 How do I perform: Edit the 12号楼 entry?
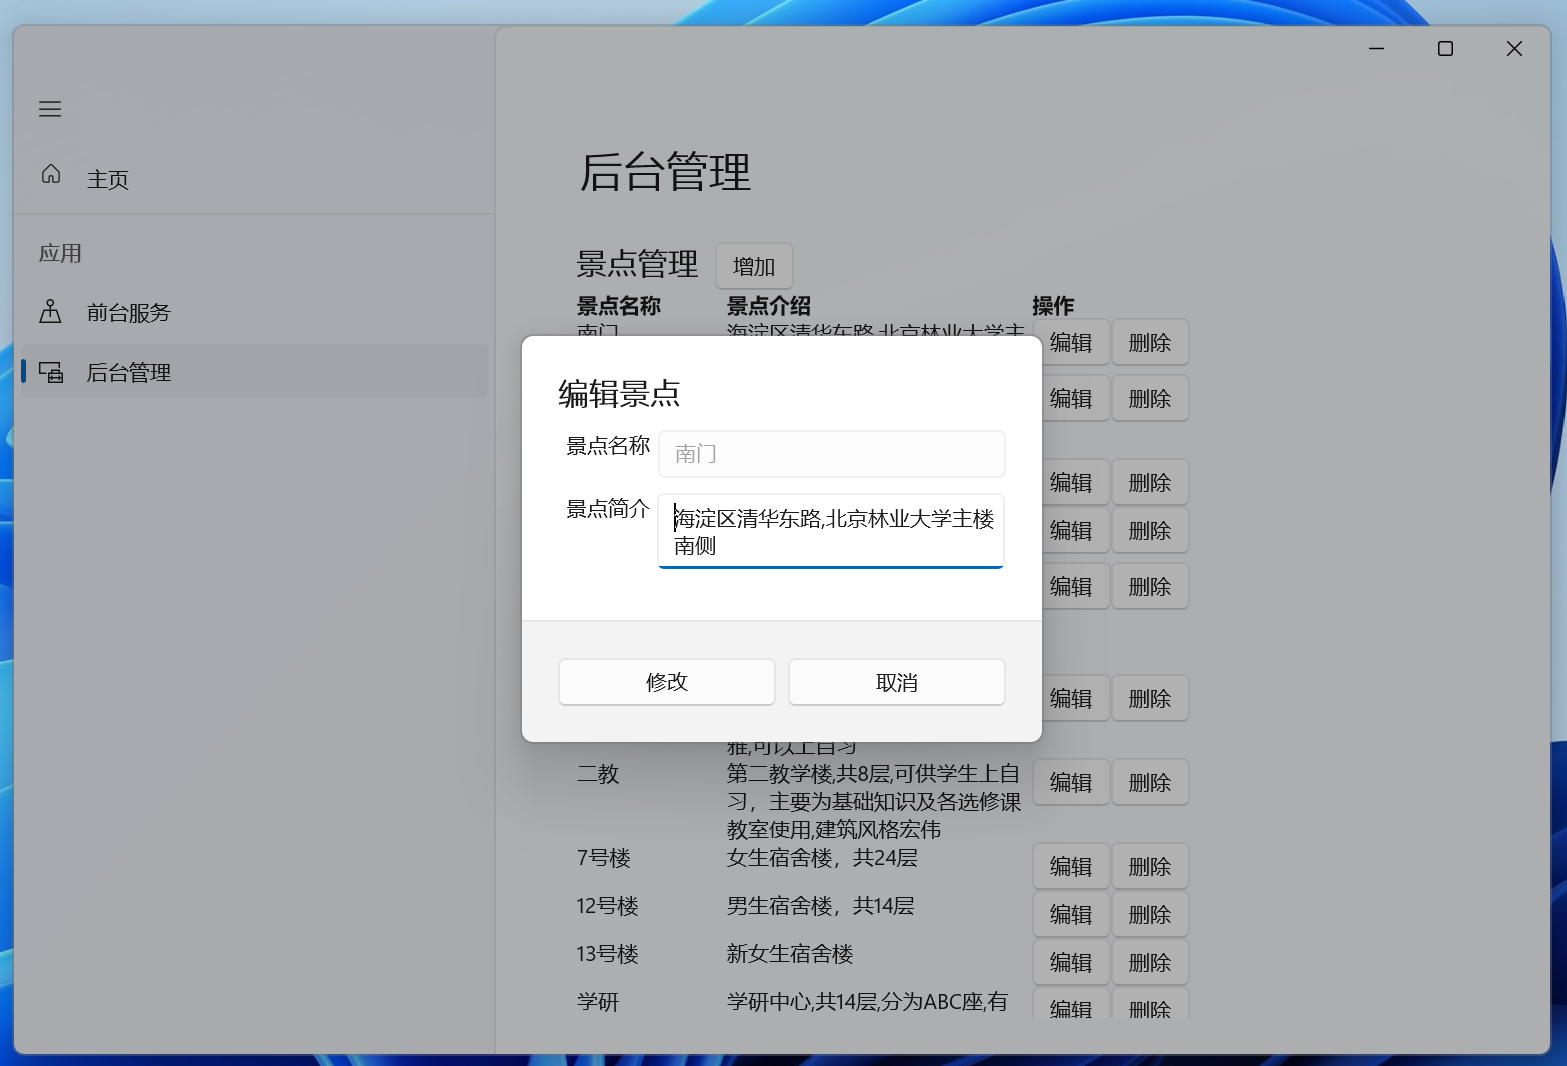tap(1071, 914)
